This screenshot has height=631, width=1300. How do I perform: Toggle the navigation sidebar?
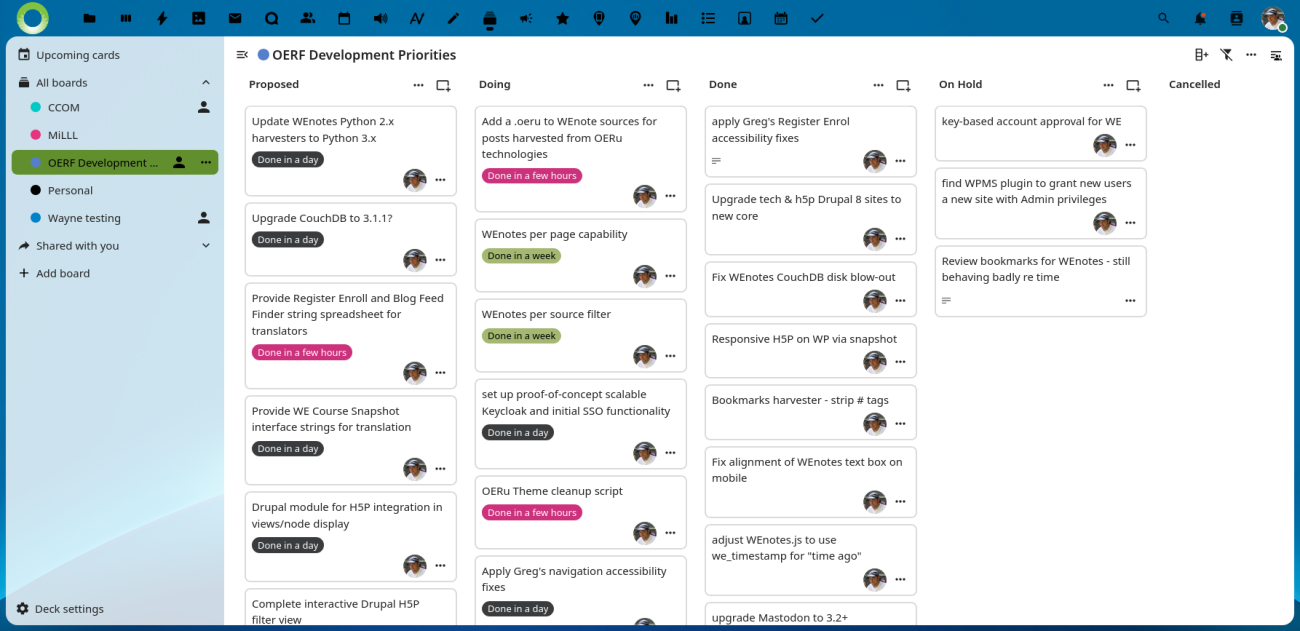click(242, 55)
